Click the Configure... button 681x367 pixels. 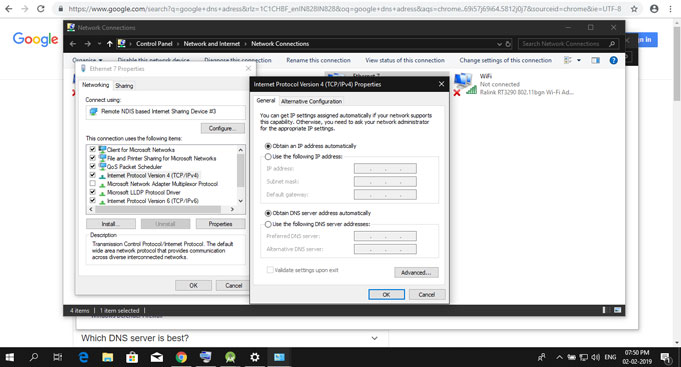point(222,129)
